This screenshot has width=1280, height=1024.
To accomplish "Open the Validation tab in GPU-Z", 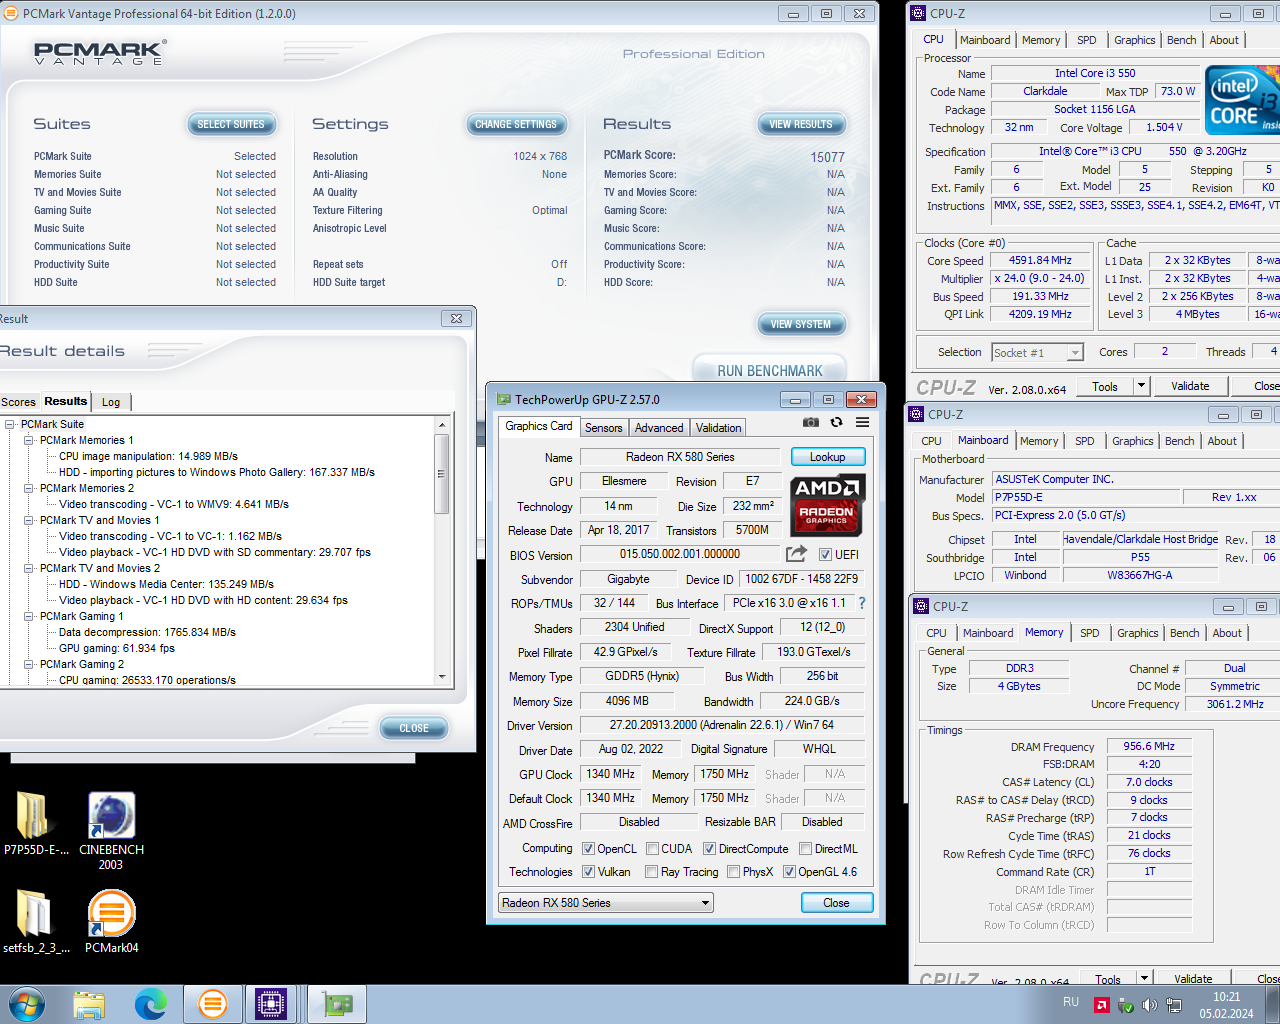I will point(719,428).
